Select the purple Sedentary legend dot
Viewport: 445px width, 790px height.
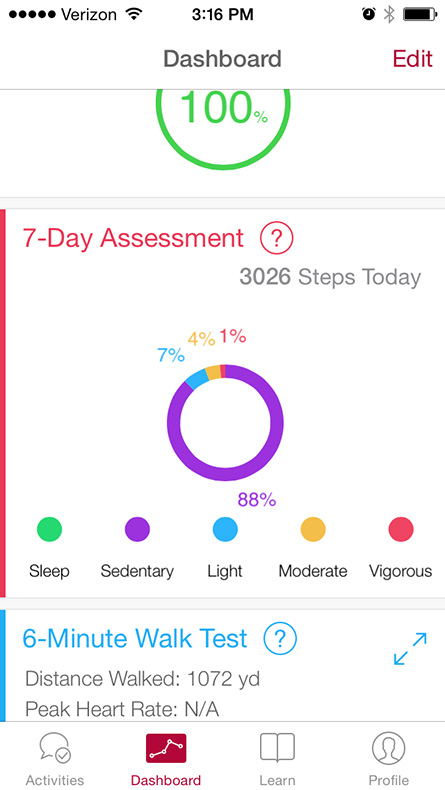point(137,530)
